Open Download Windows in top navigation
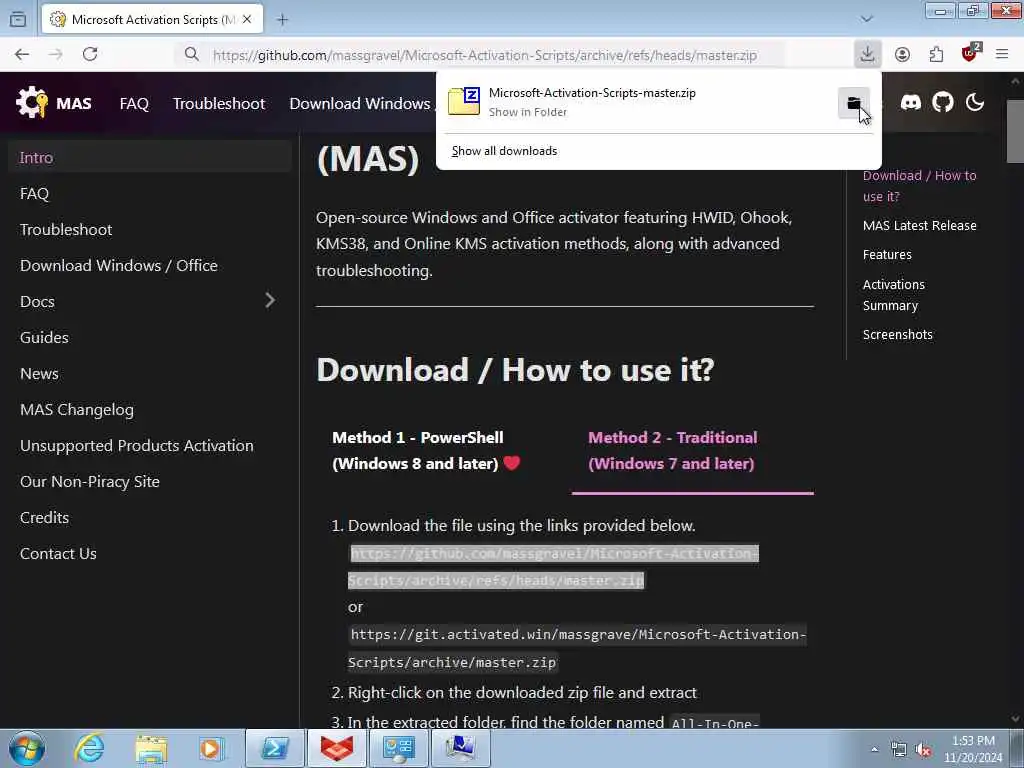The image size is (1024, 768). (360, 103)
